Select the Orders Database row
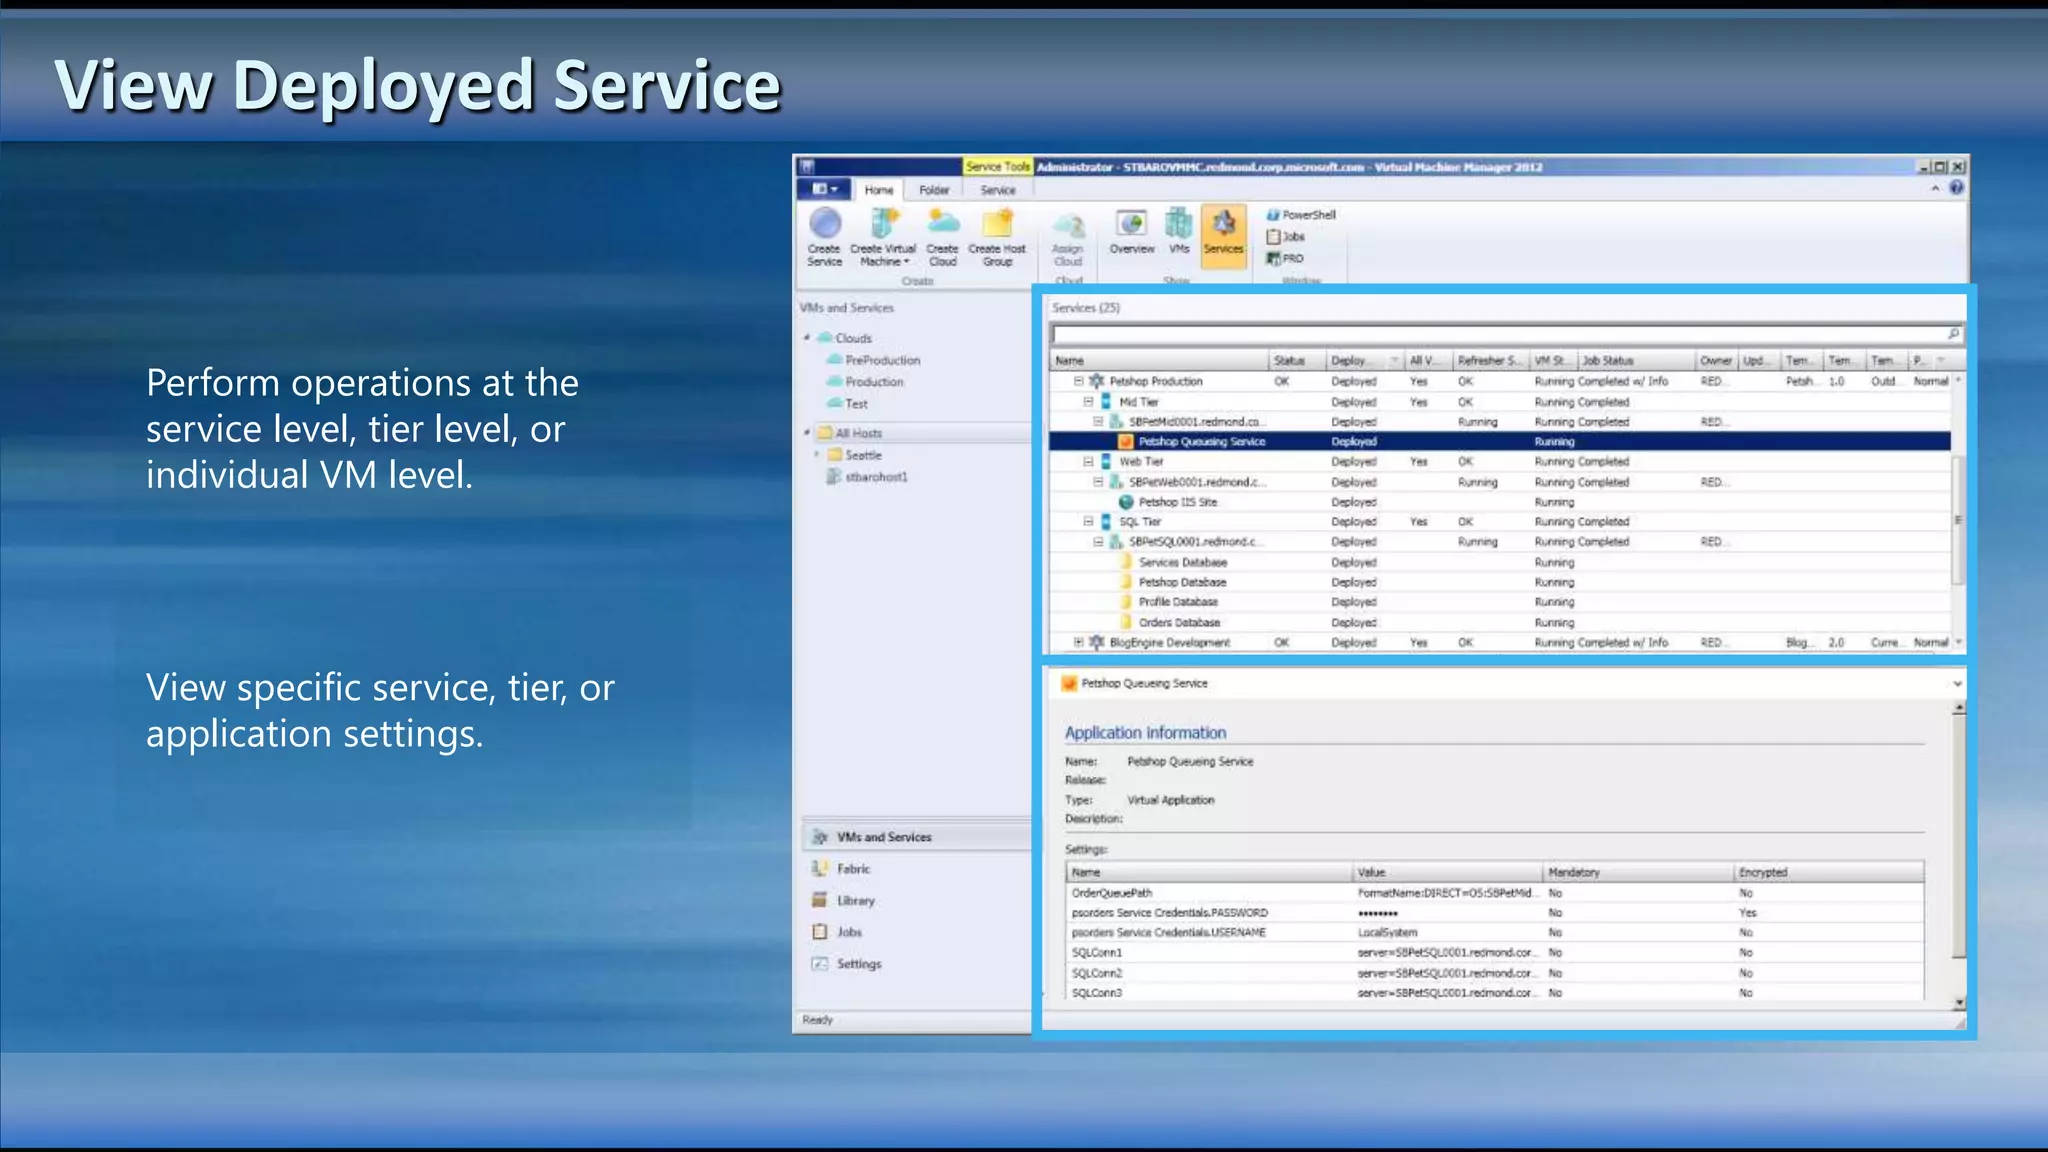 pyautogui.click(x=1500, y=622)
